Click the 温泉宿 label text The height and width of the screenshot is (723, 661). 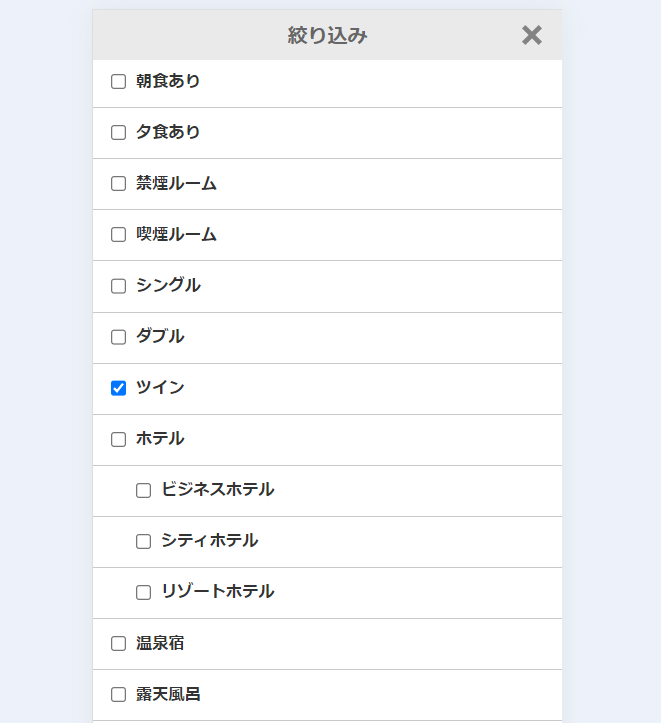click(160, 643)
